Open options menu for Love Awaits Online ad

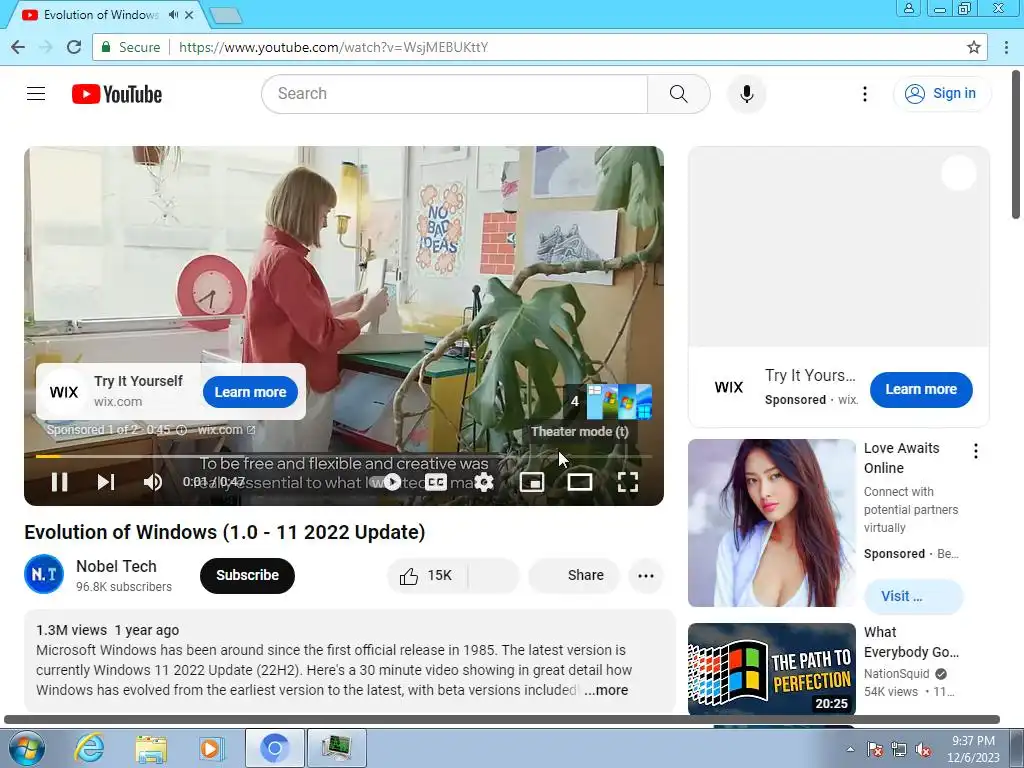click(976, 451)
